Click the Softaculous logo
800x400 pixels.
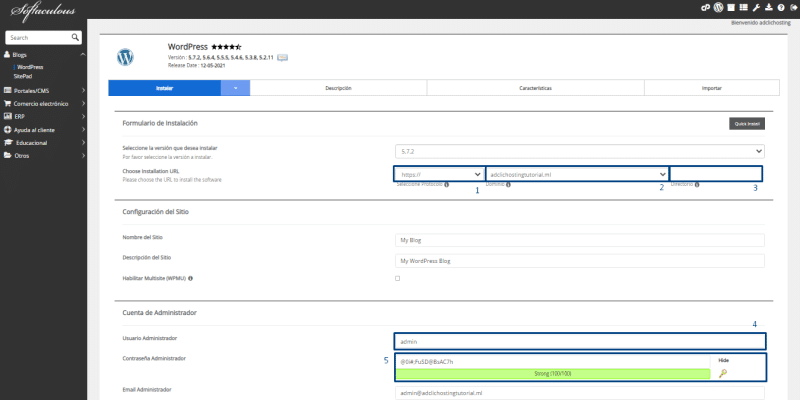point(42,11)
